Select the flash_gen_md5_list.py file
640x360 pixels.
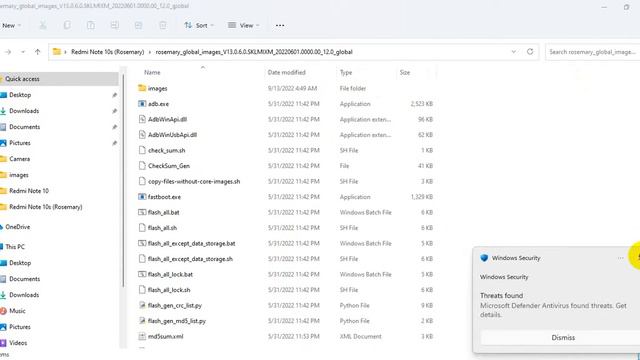177,321
